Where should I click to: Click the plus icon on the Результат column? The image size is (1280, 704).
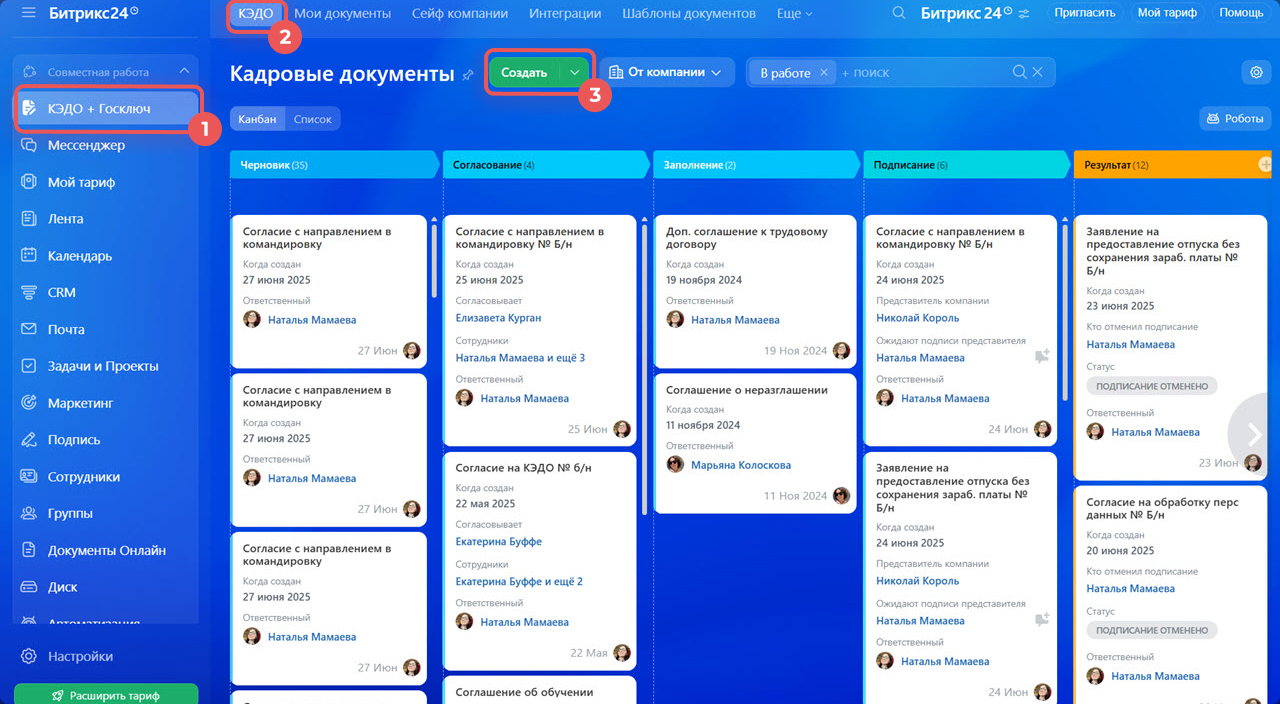pos(1266,164)
